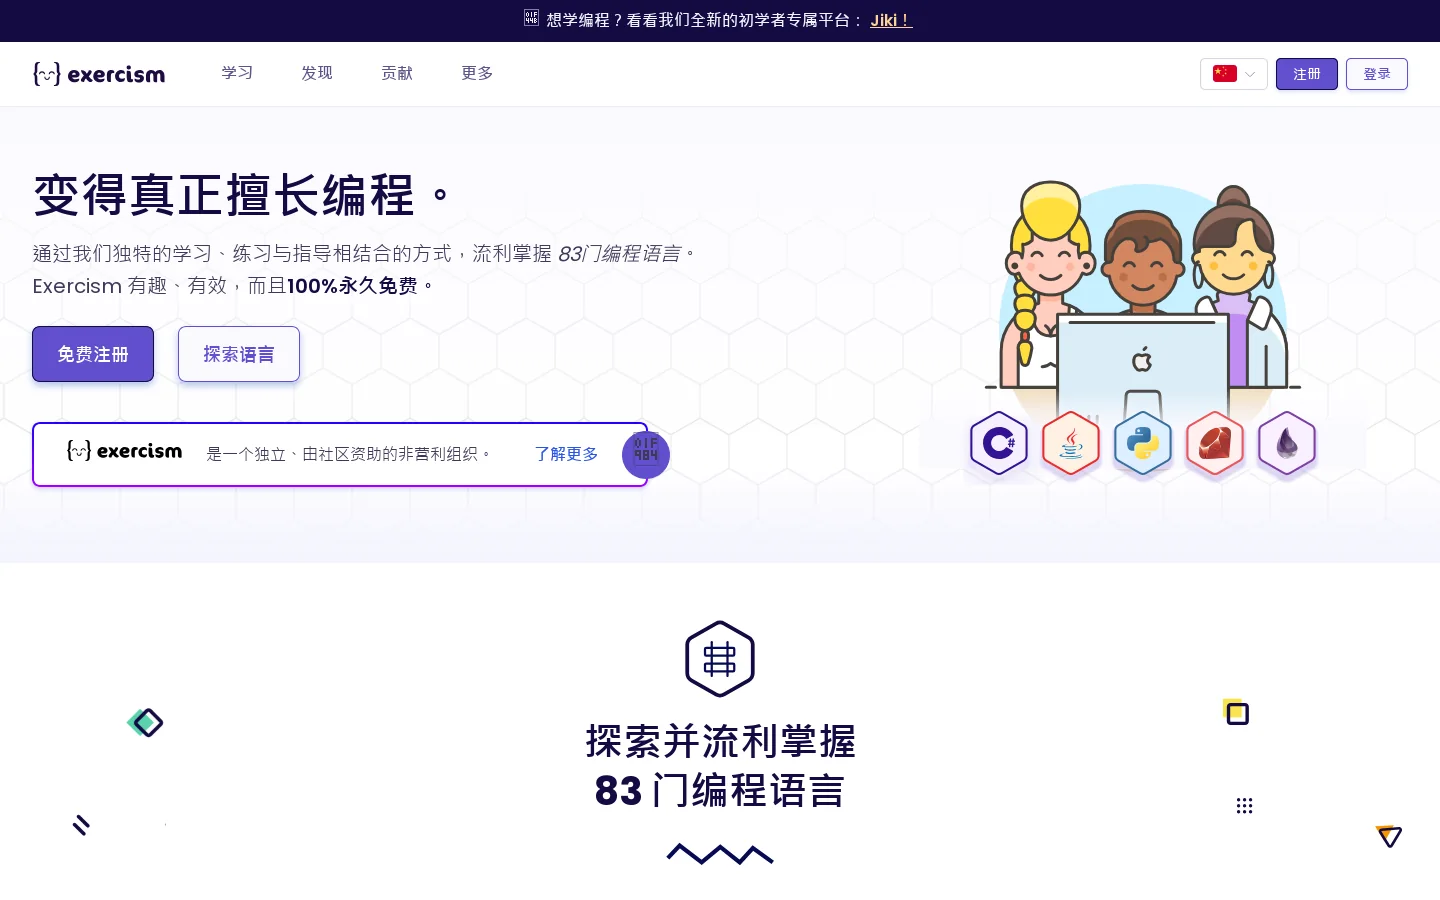Click the Java language icon
This screenshot has height=900, width=1440.
coord(1071,443)
